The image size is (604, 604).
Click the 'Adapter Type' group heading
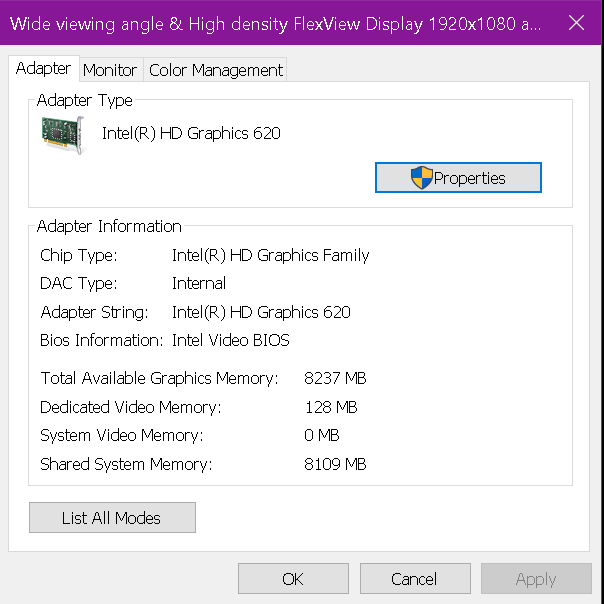click(84, 100)
